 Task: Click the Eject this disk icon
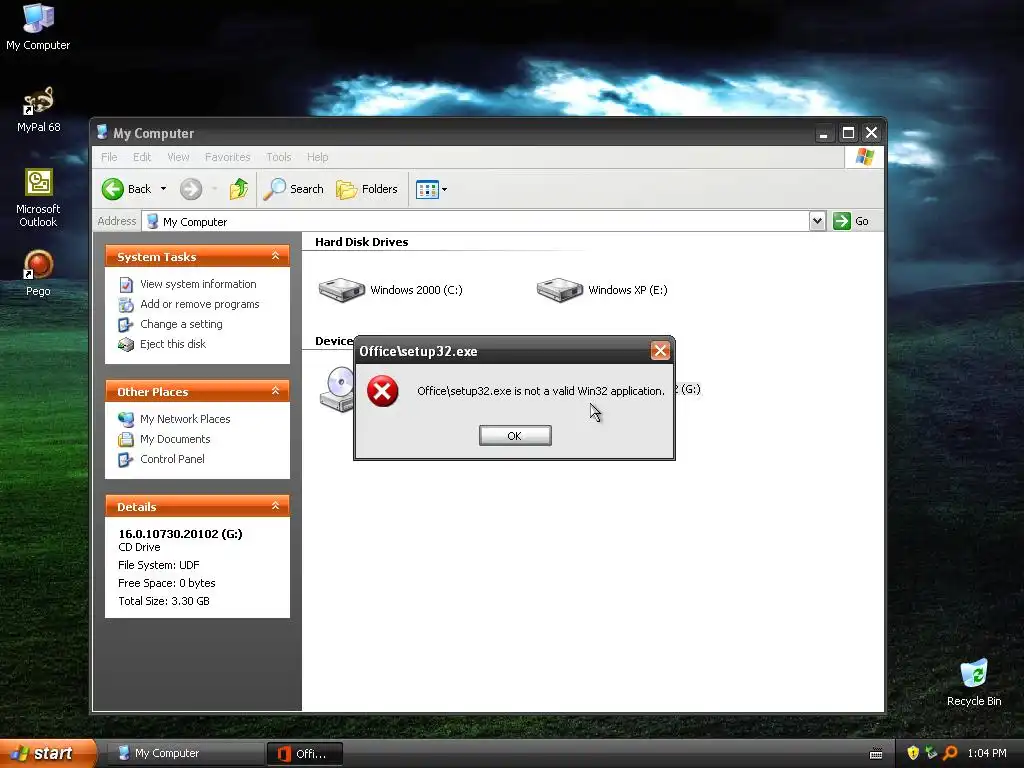tap(126, 344)
